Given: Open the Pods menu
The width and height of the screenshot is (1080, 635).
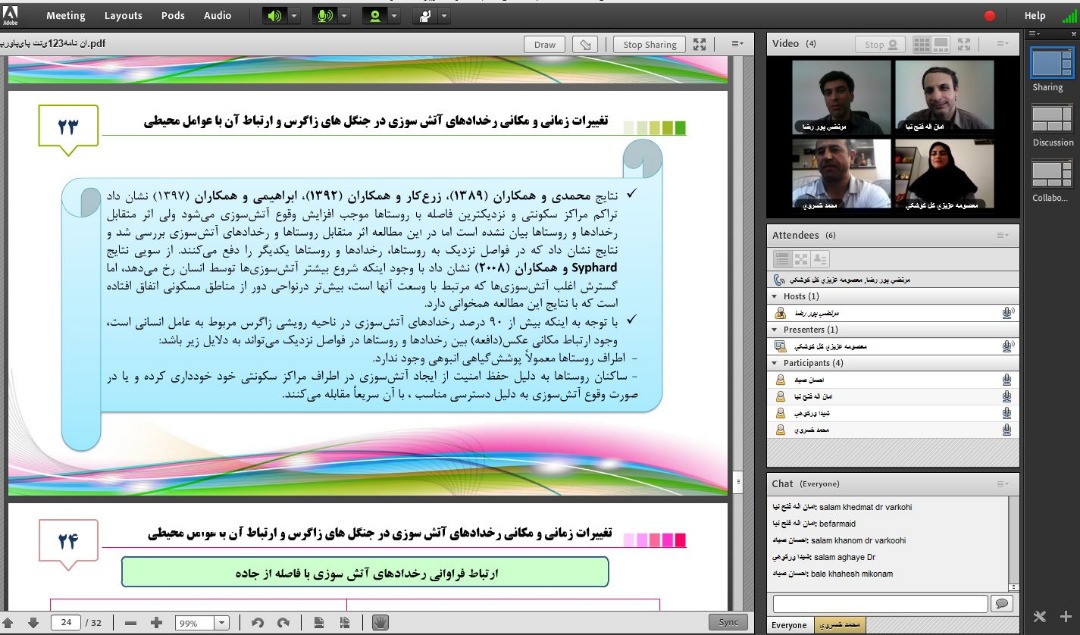Looking at the screenshot, I should click(x=173, y=16).
